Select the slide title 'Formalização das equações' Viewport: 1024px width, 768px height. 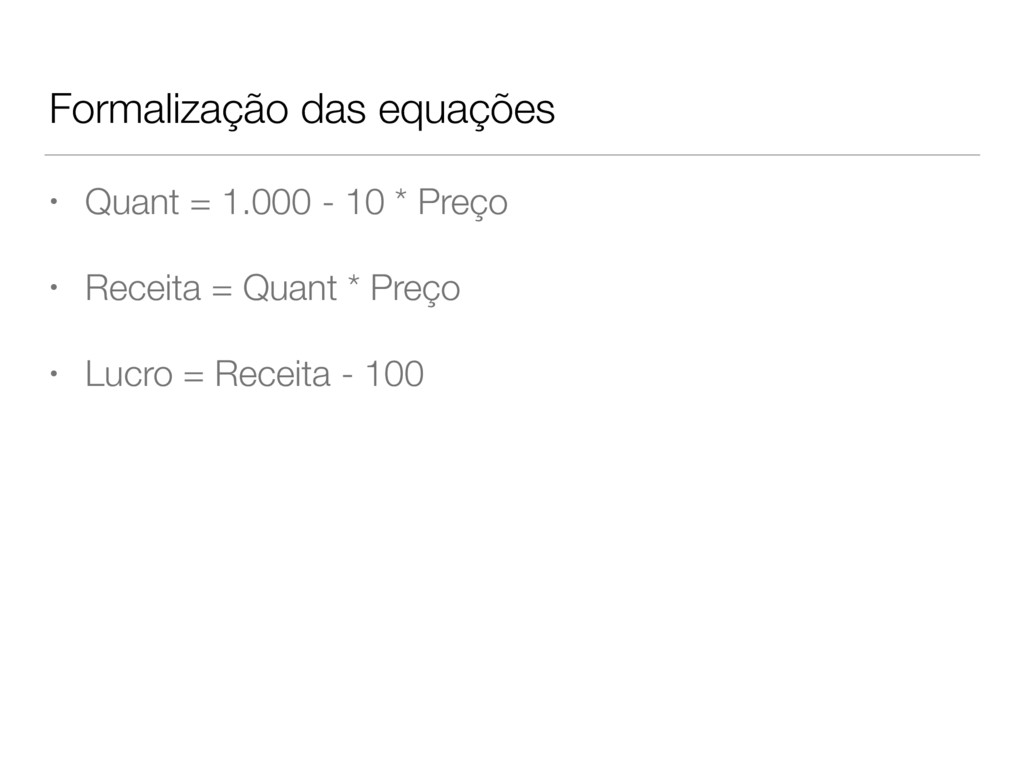coord(302,110)
